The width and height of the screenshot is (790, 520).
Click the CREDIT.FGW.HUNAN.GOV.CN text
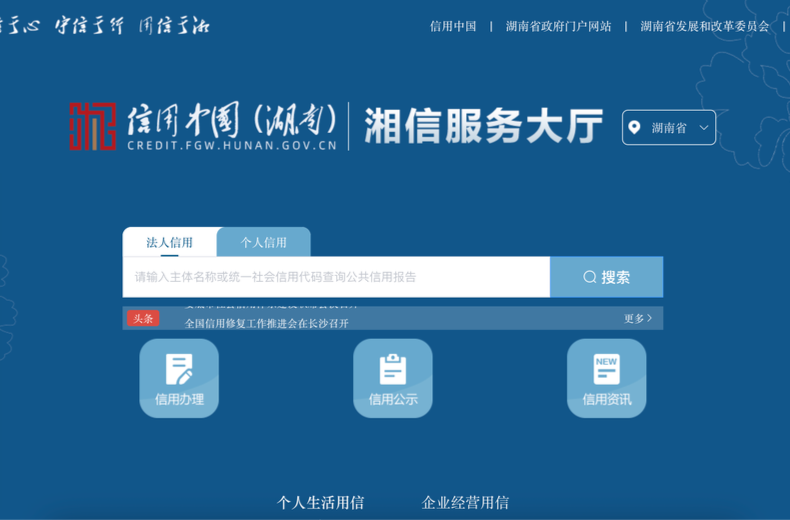pyautogui.click(x=232, y=146)
